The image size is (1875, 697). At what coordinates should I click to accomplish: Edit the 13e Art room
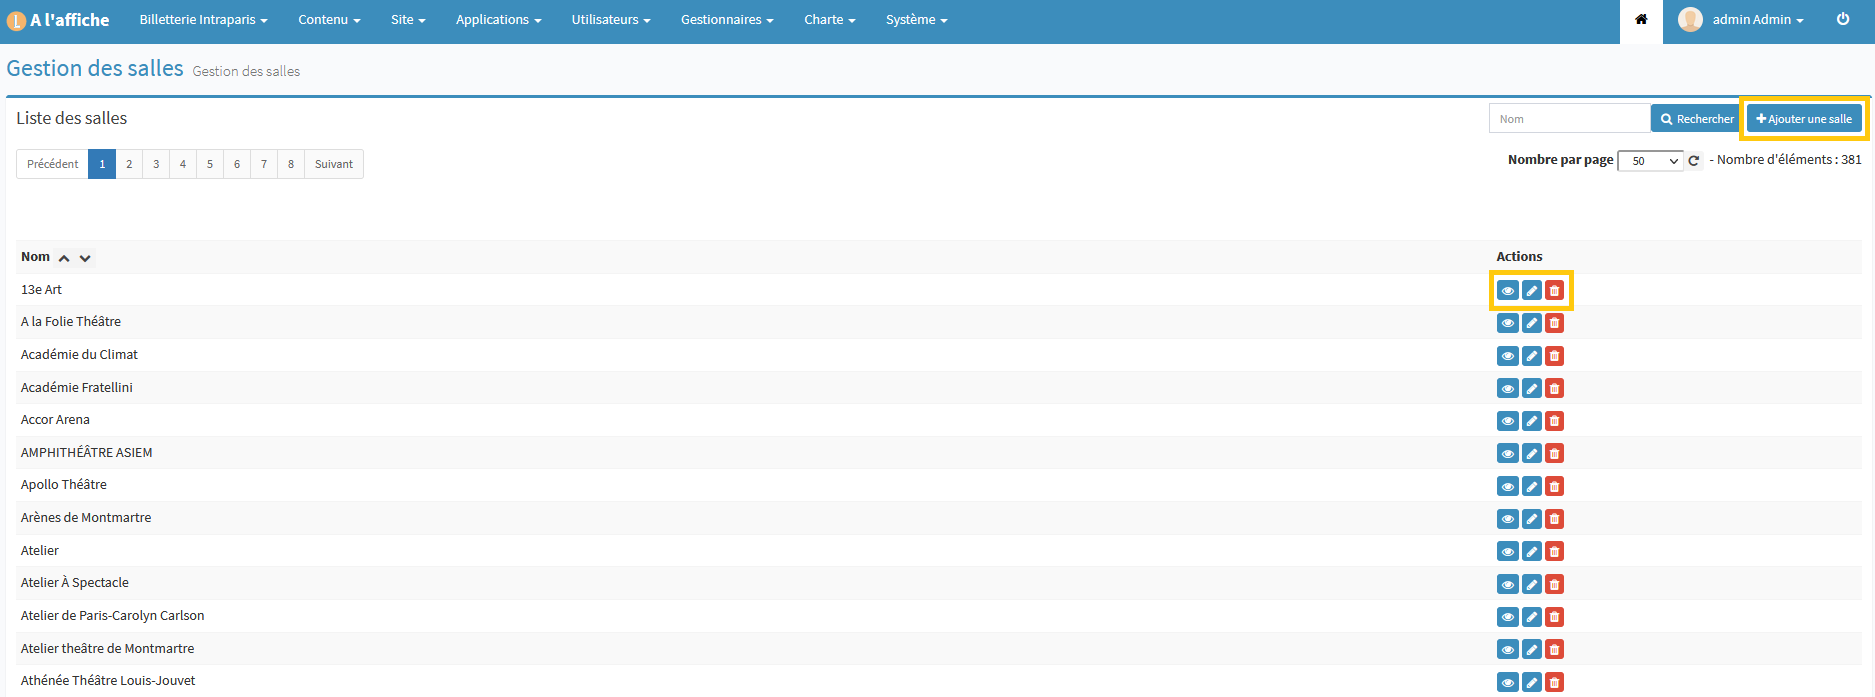(x=1531, y=291)
